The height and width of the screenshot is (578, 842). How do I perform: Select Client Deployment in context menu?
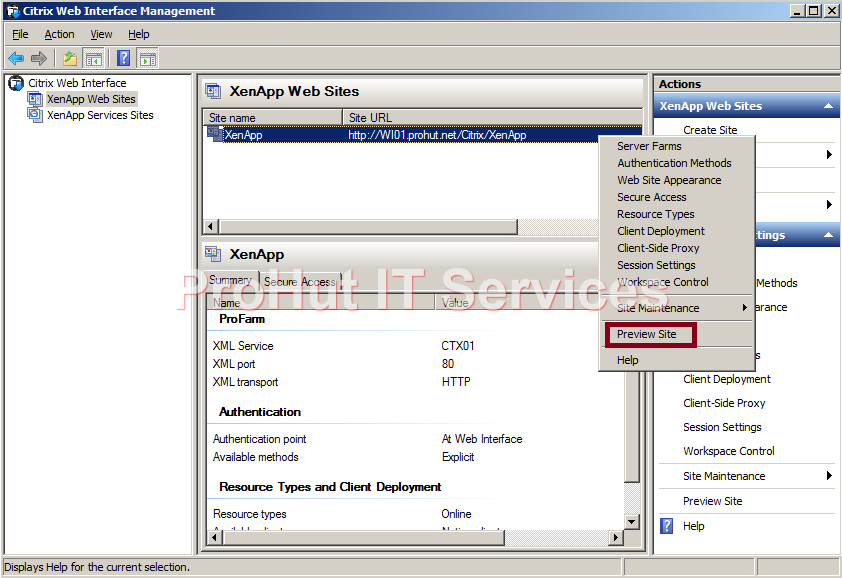pos(661,231)
